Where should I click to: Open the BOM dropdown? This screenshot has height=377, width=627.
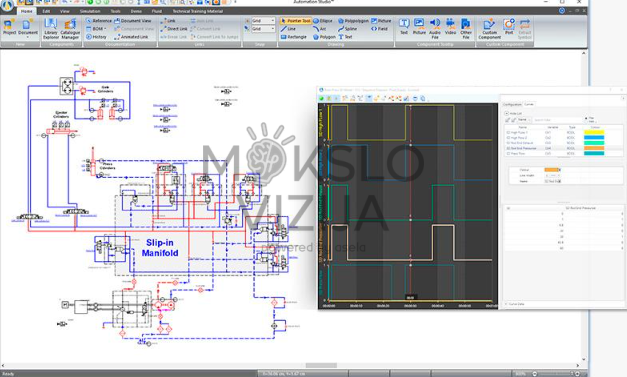pos(96,29)
